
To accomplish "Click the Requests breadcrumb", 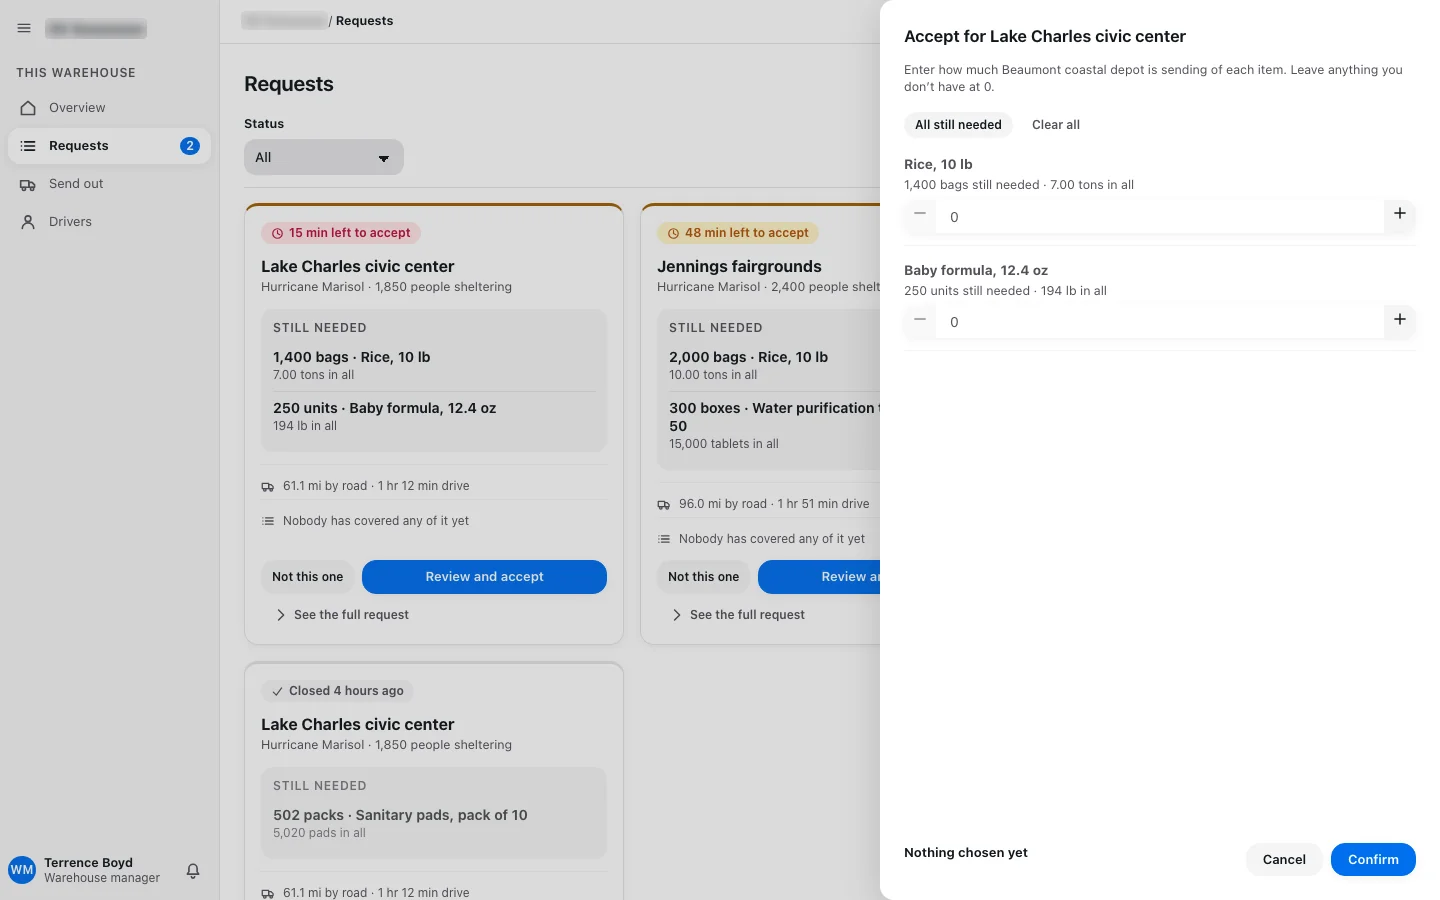I will pos(365,21).
